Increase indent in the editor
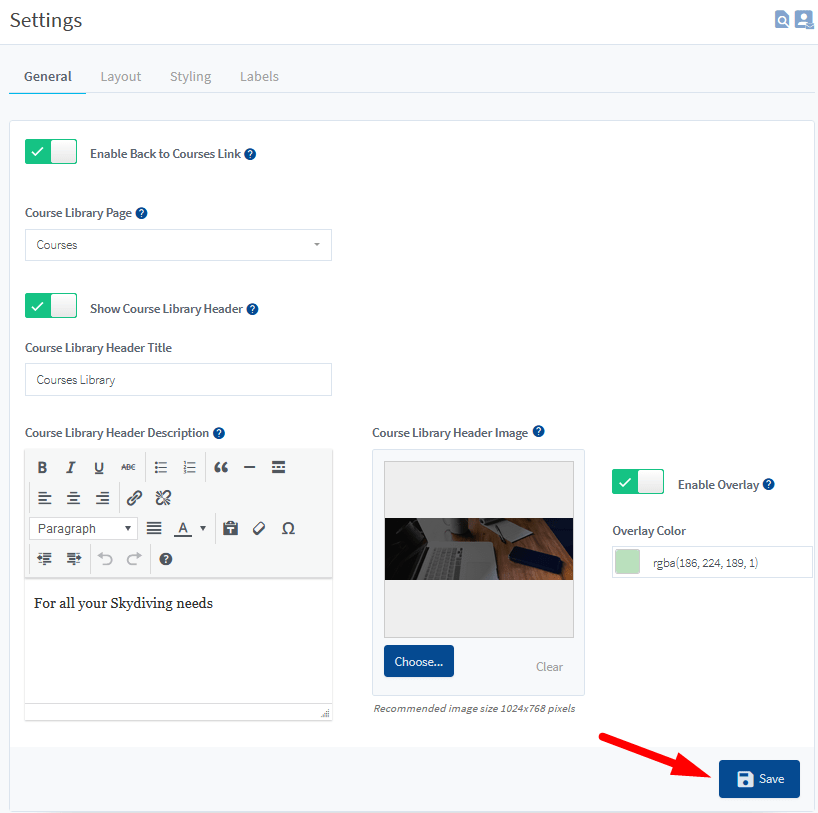The height and width of the screenshot is (813, 818). coord(74,559)
